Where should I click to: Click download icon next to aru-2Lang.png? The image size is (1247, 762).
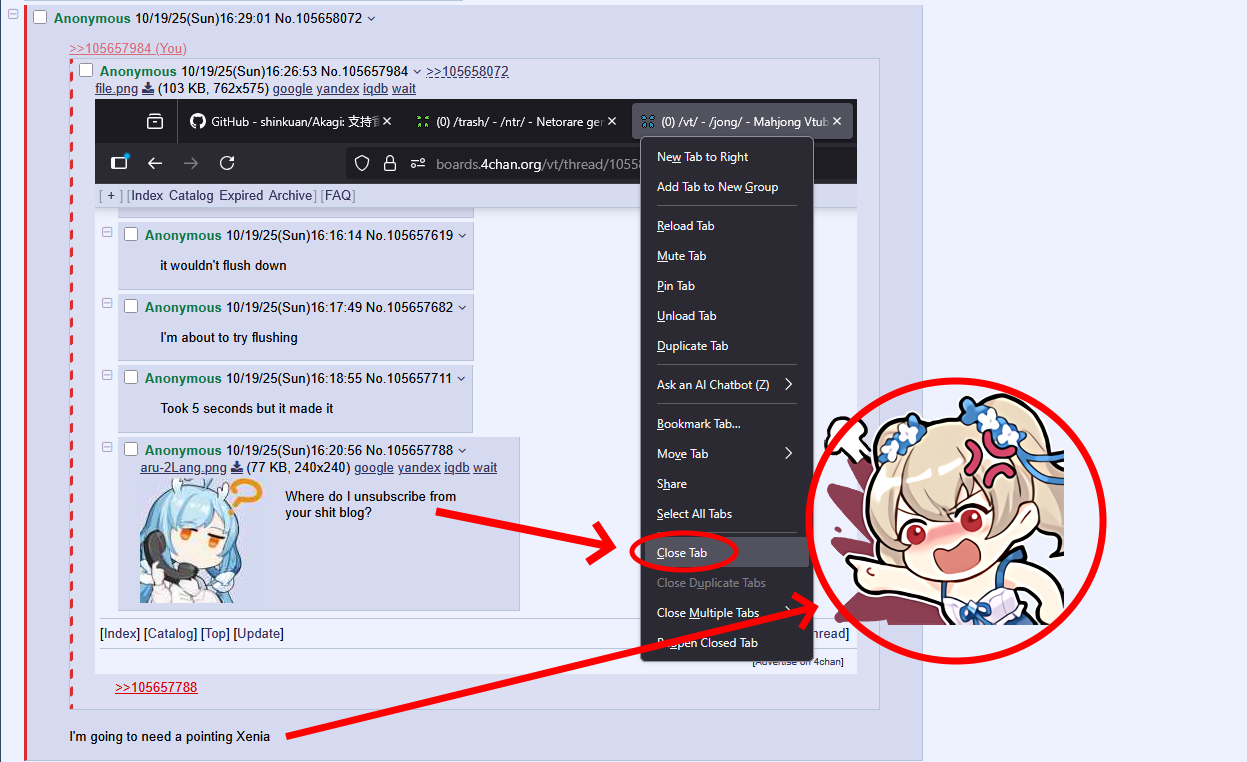click(237, 467)
